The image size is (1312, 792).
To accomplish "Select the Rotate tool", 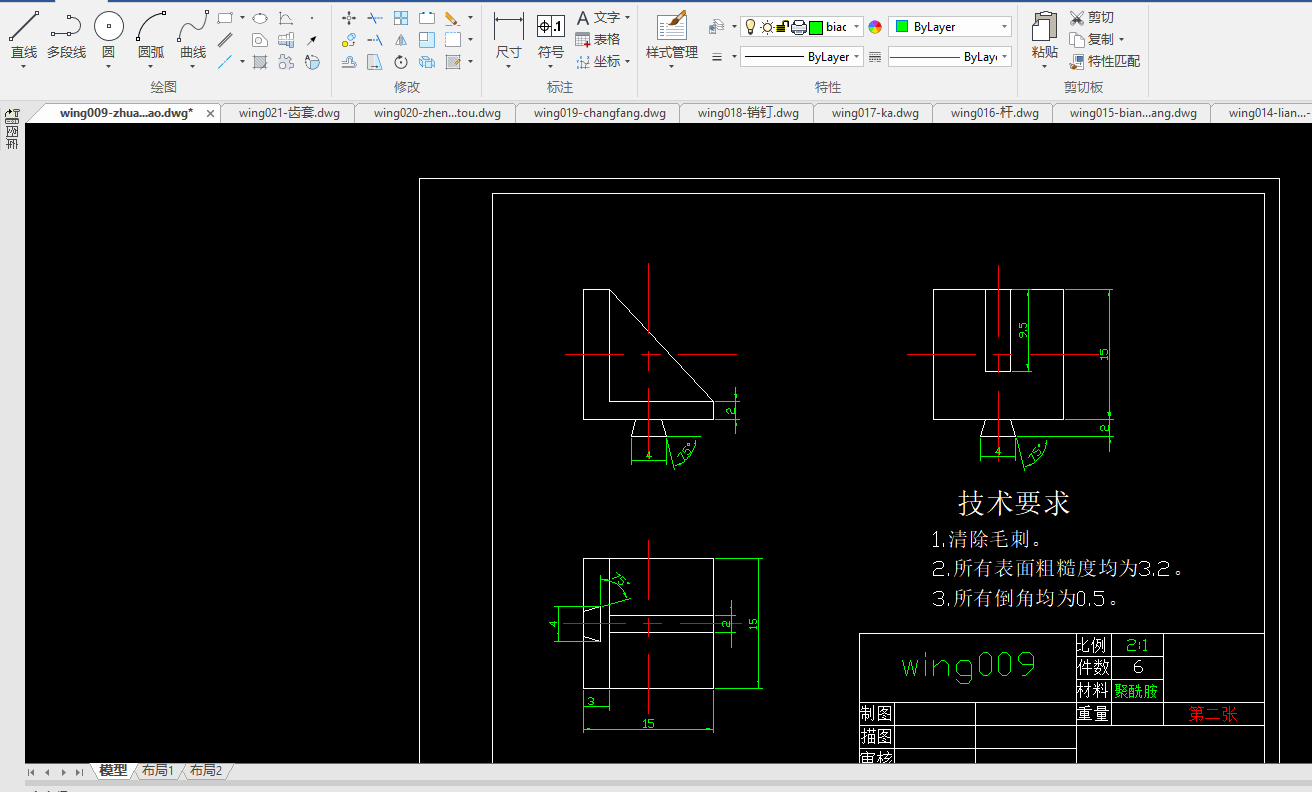I will pos(401,62).
